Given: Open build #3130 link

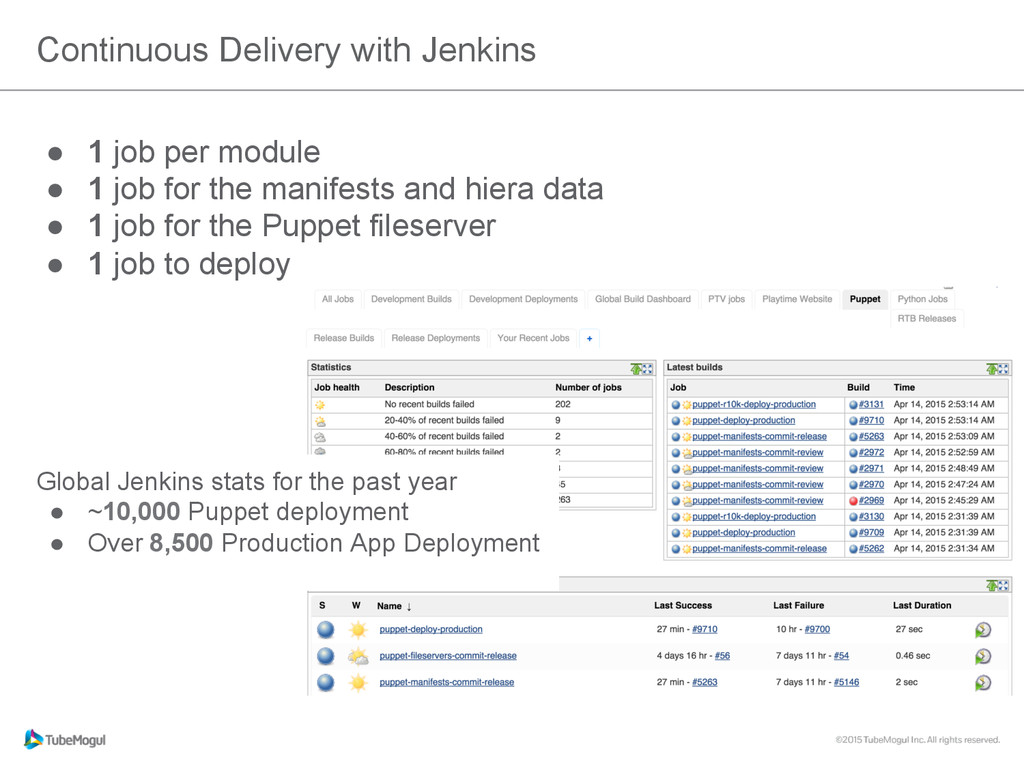Looking at the screenshot, I should [x=871, y=517].
